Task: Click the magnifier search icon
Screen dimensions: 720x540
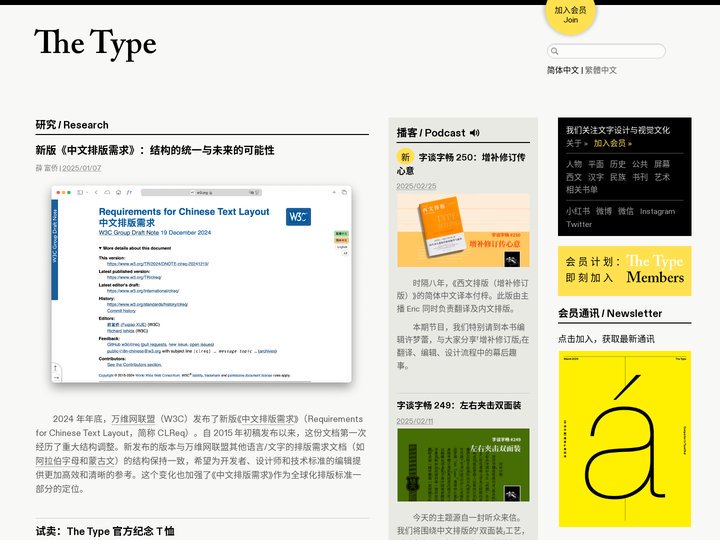Action: coord(555,51)
